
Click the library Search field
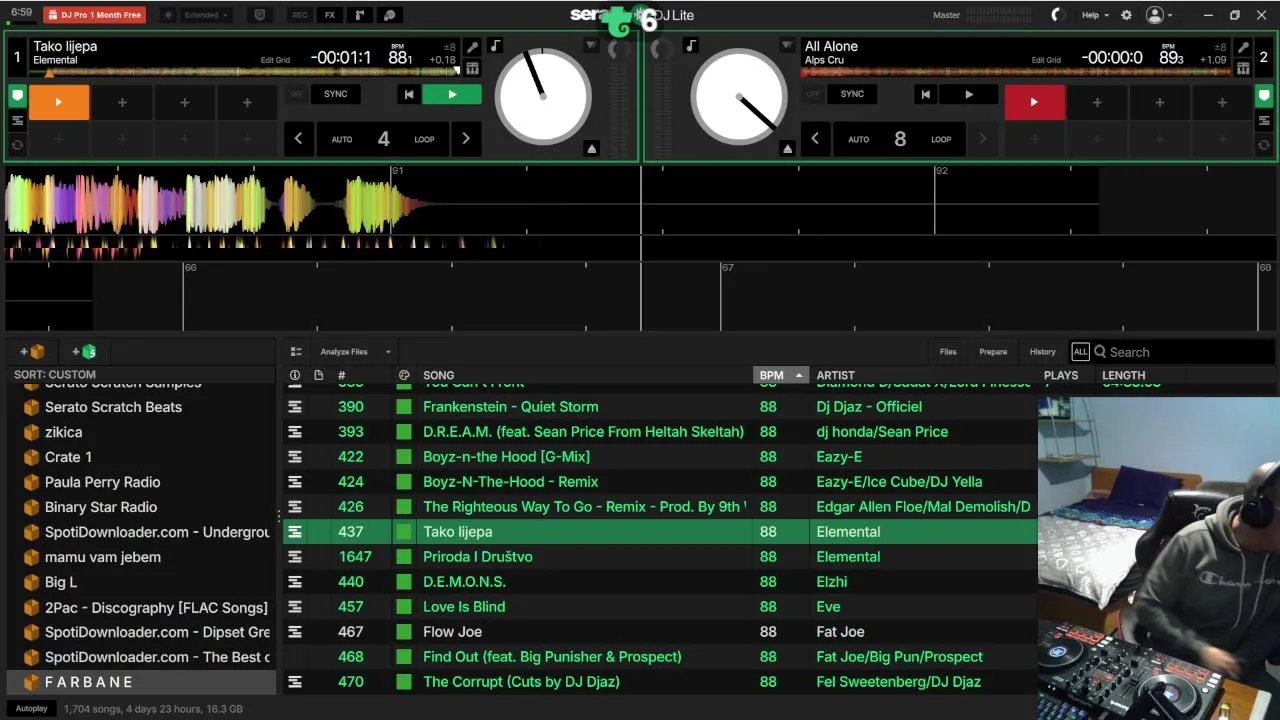[1183, 352]
